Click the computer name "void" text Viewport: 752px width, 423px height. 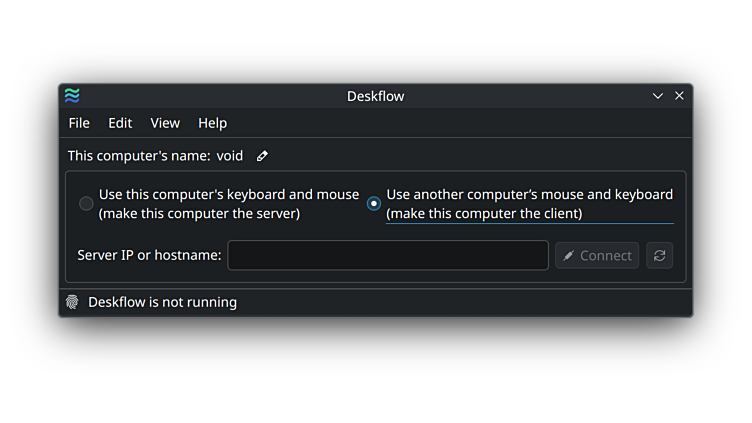coord(230,156)
